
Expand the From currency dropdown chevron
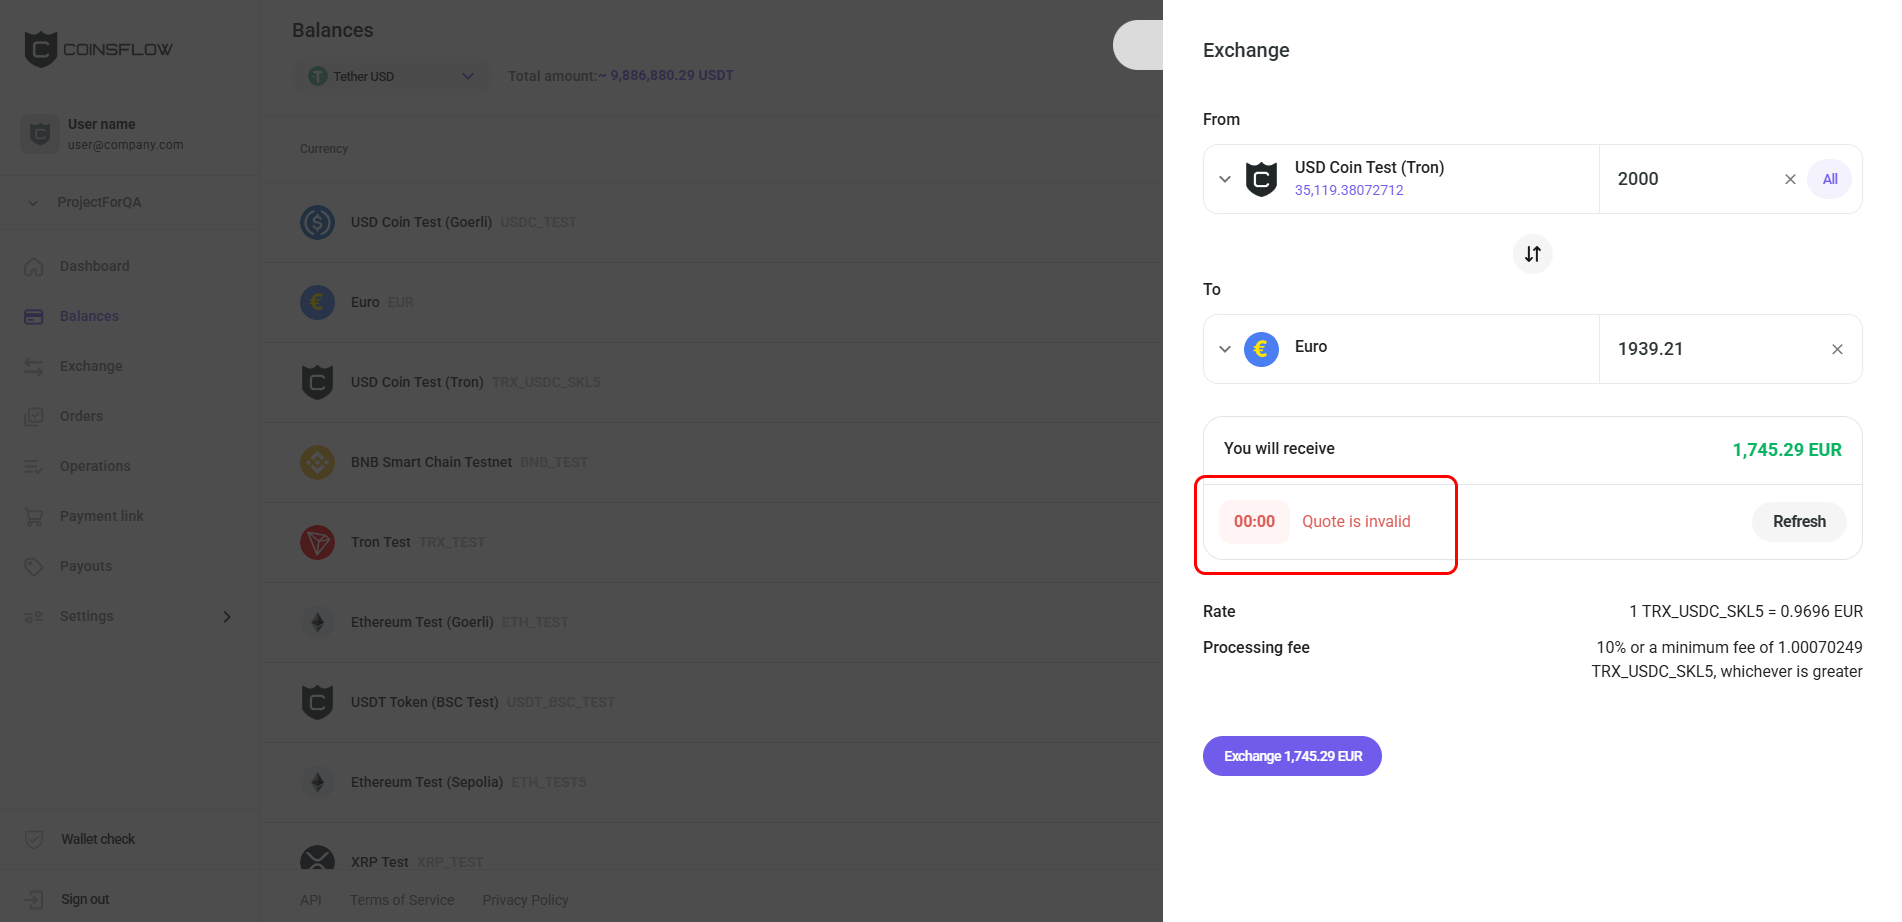pyautogui.click(x=1225, y=179)
